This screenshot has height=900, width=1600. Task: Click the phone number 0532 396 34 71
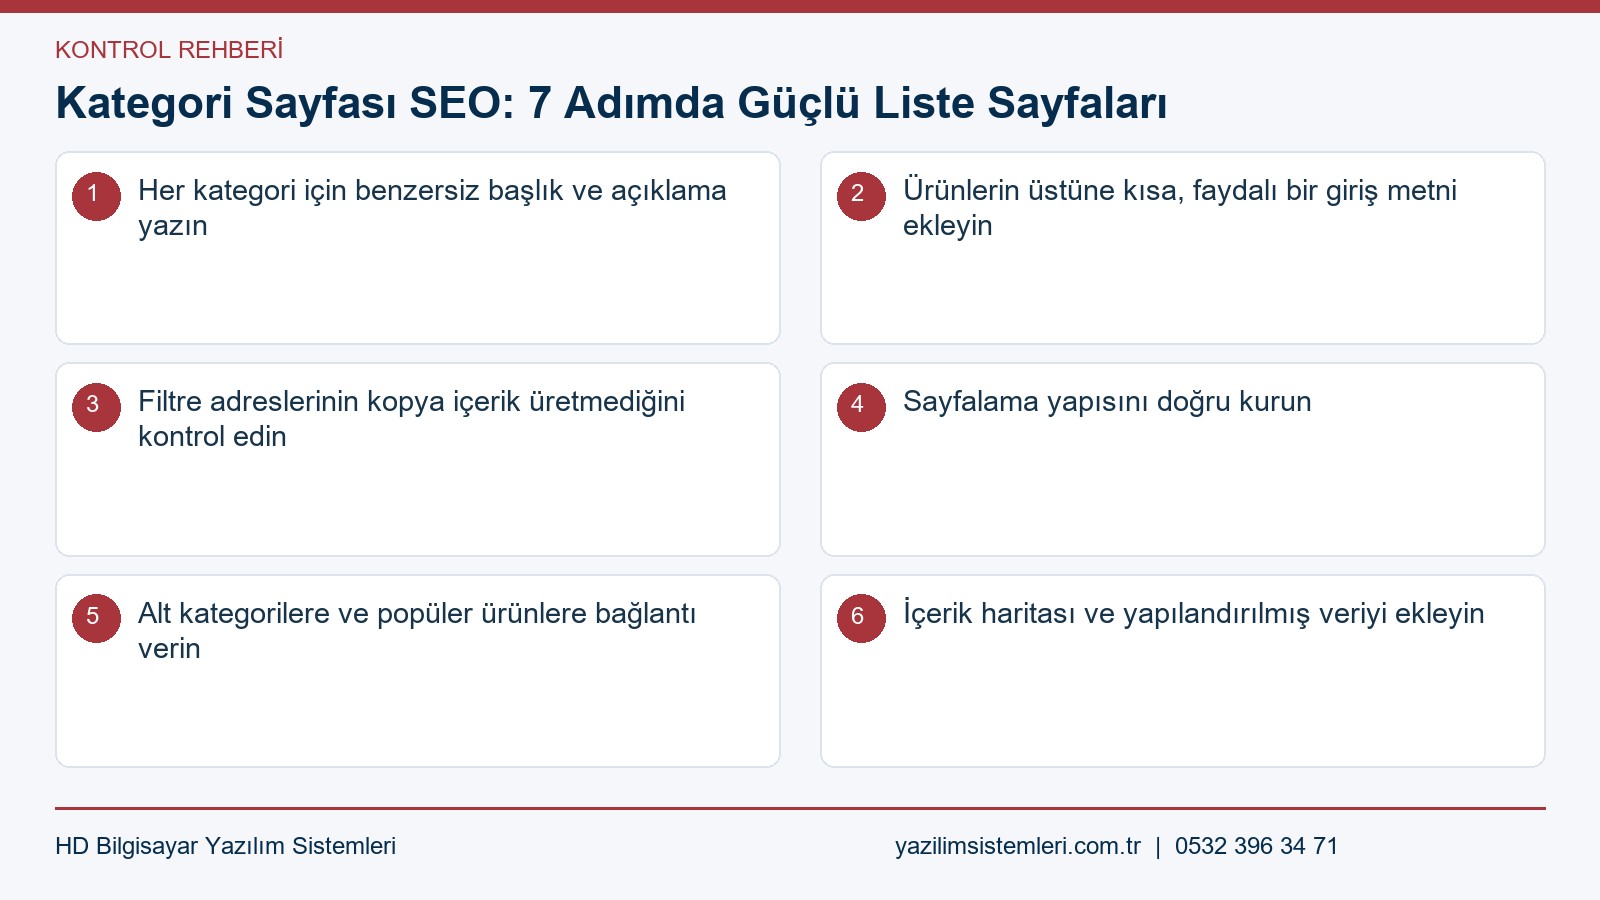click(1256, 846)
